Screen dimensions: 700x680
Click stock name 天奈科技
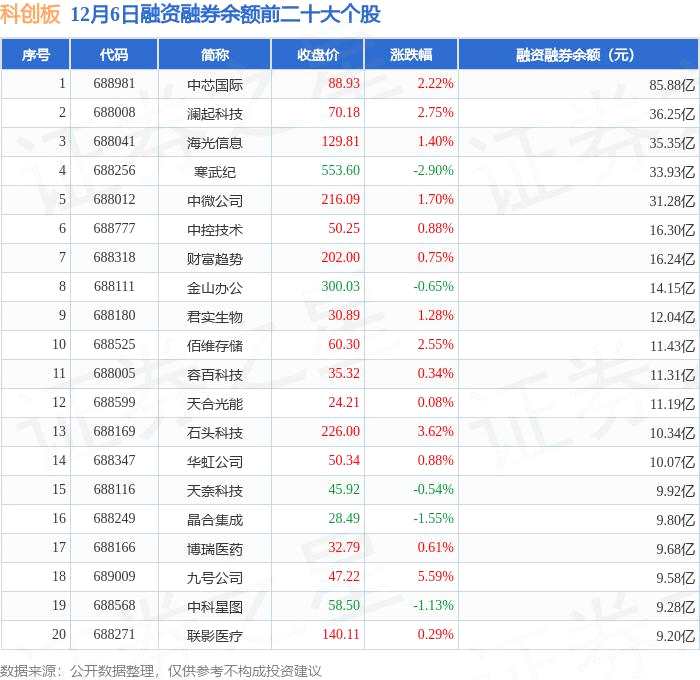click(x=215, y=491)
